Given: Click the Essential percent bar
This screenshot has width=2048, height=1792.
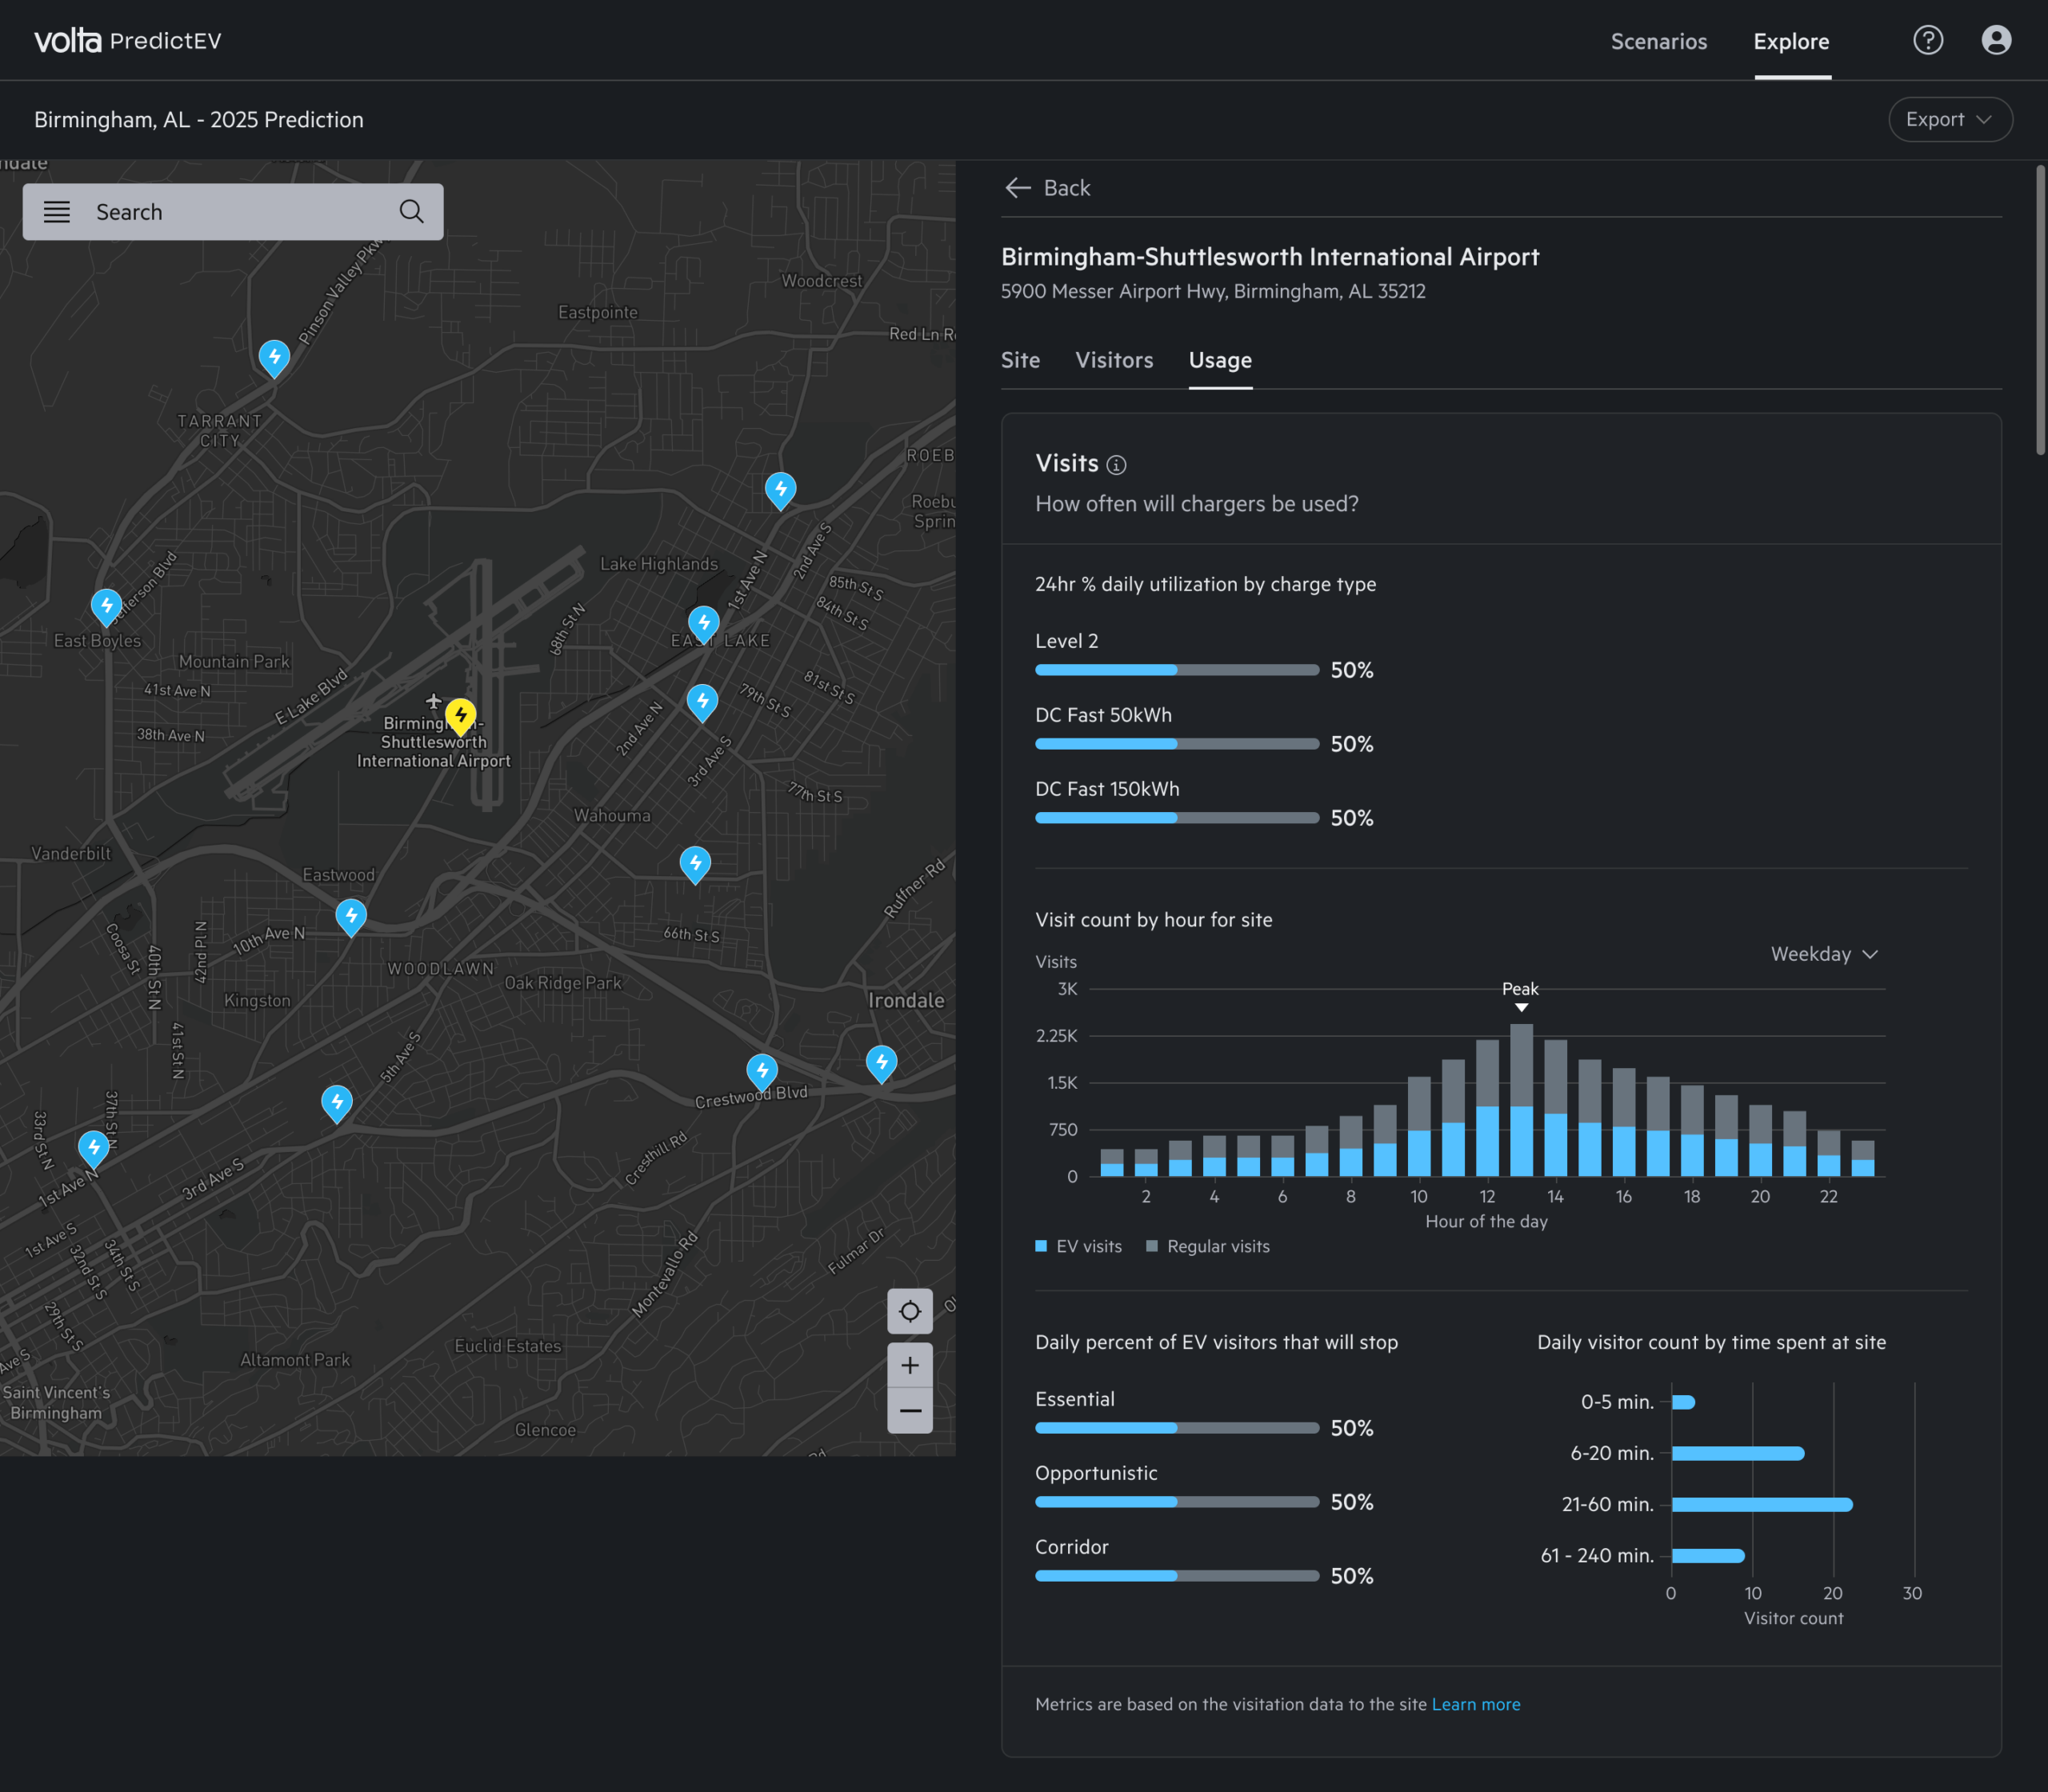Looking at the screenshot, I should [x=1177, y=1428].
